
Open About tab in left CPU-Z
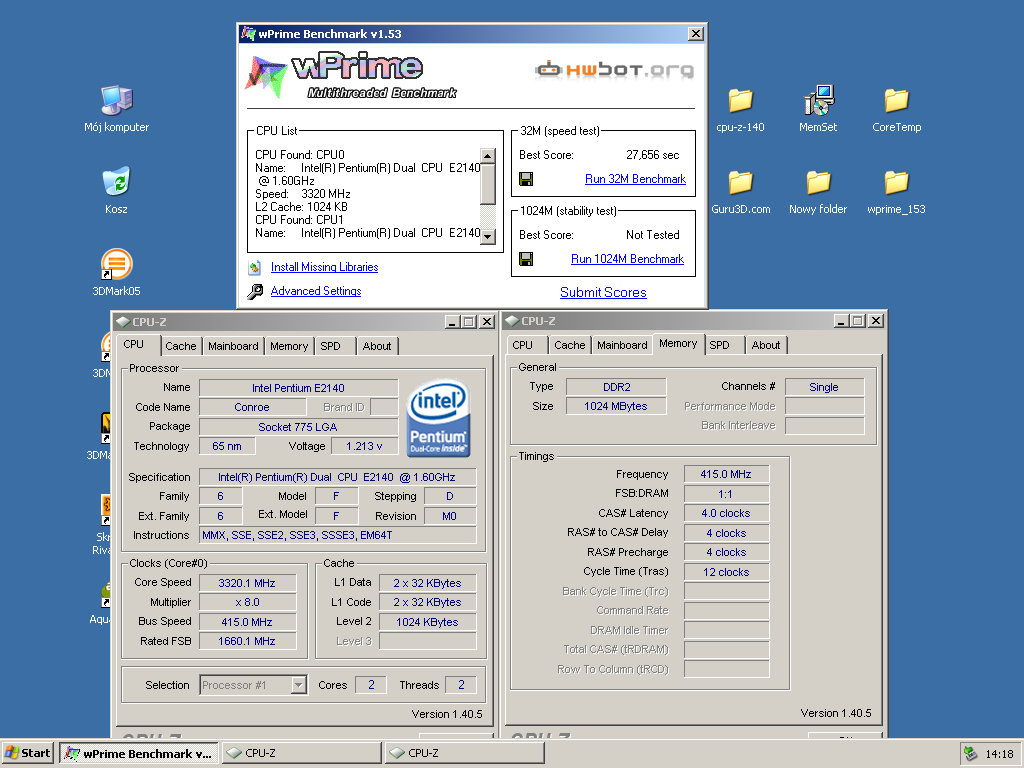(x=377, y=346)
